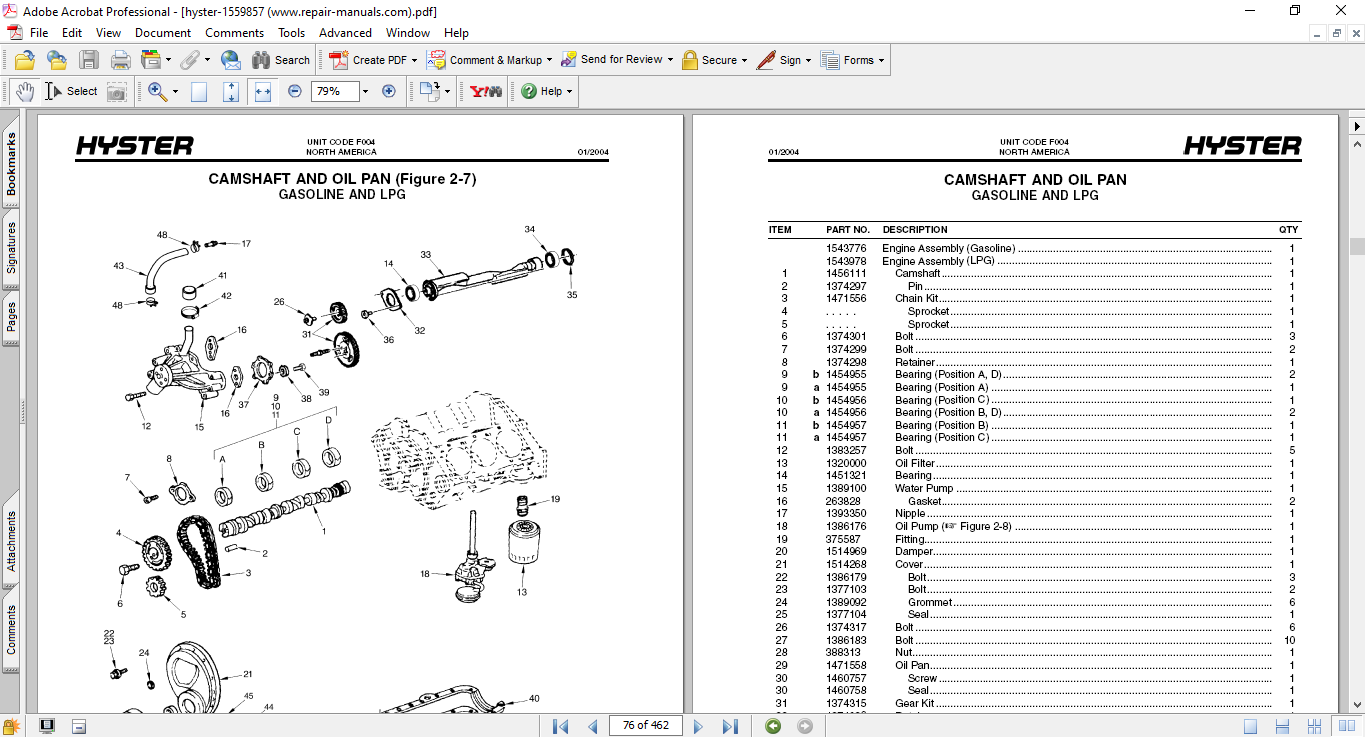Click the Zoom Out minus button
This screenshot has height=737, width=1365.
pos(295,91)
